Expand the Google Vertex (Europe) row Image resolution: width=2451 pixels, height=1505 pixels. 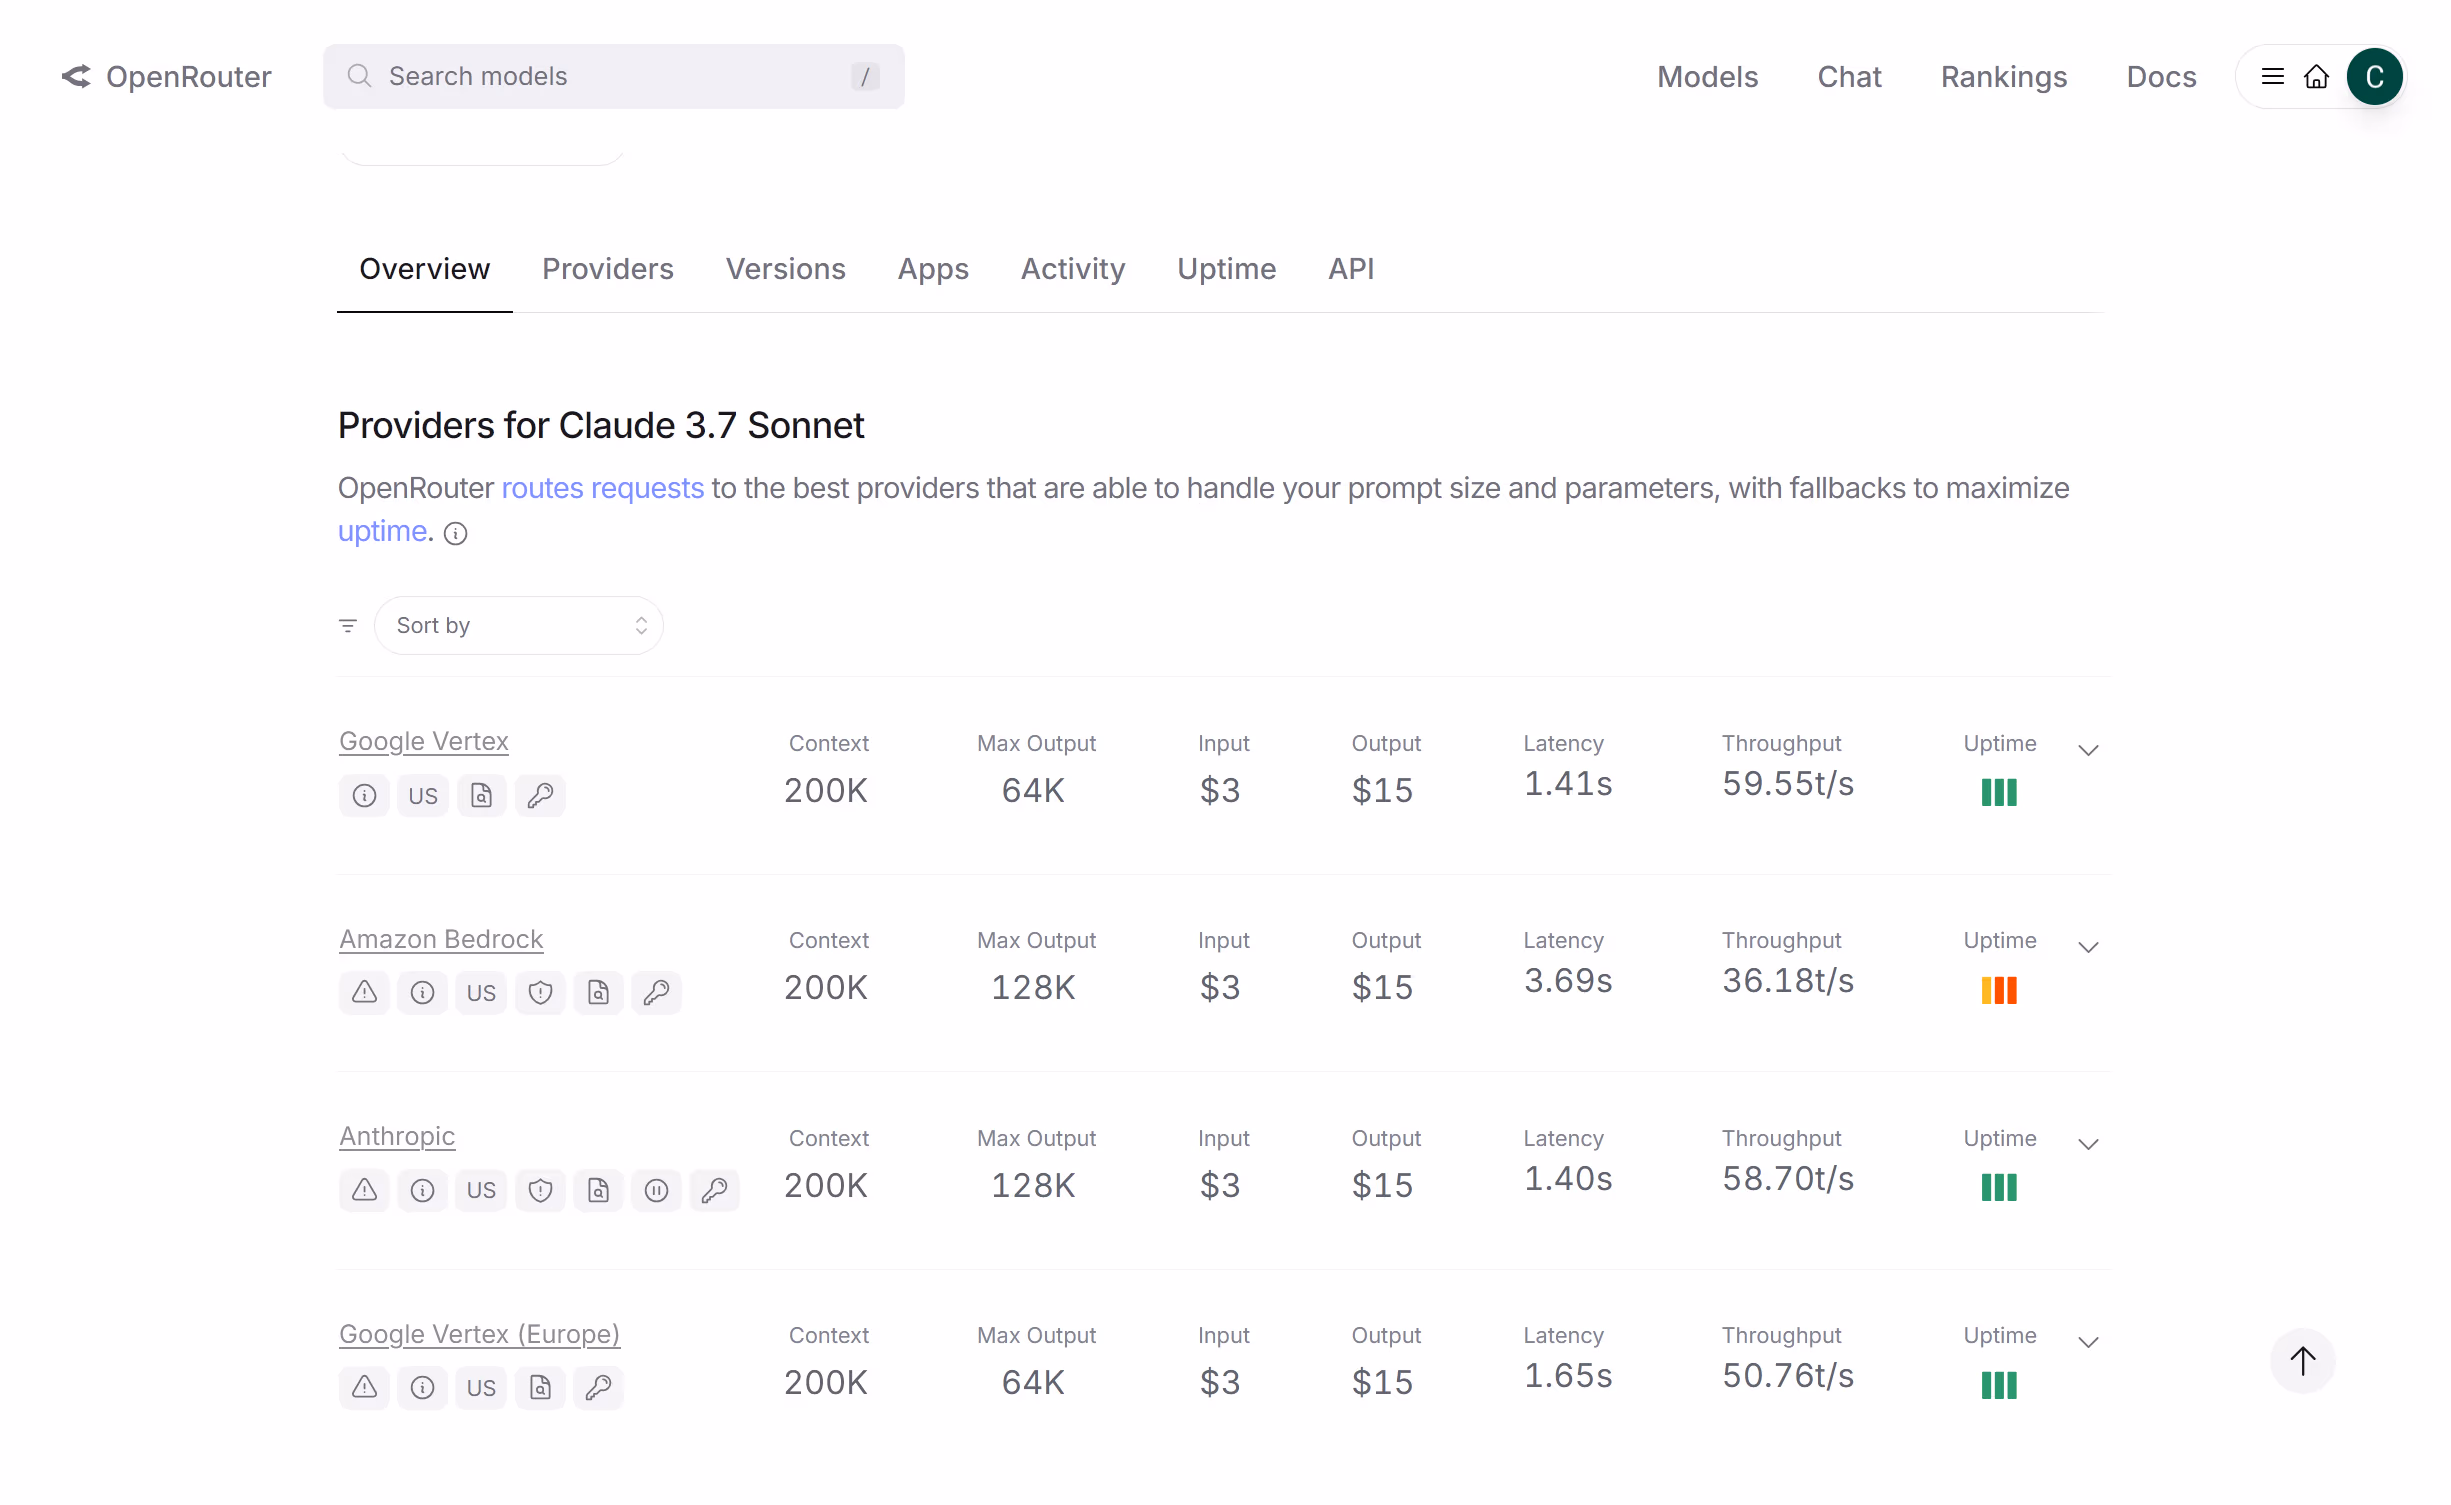coord(2087,1343)
